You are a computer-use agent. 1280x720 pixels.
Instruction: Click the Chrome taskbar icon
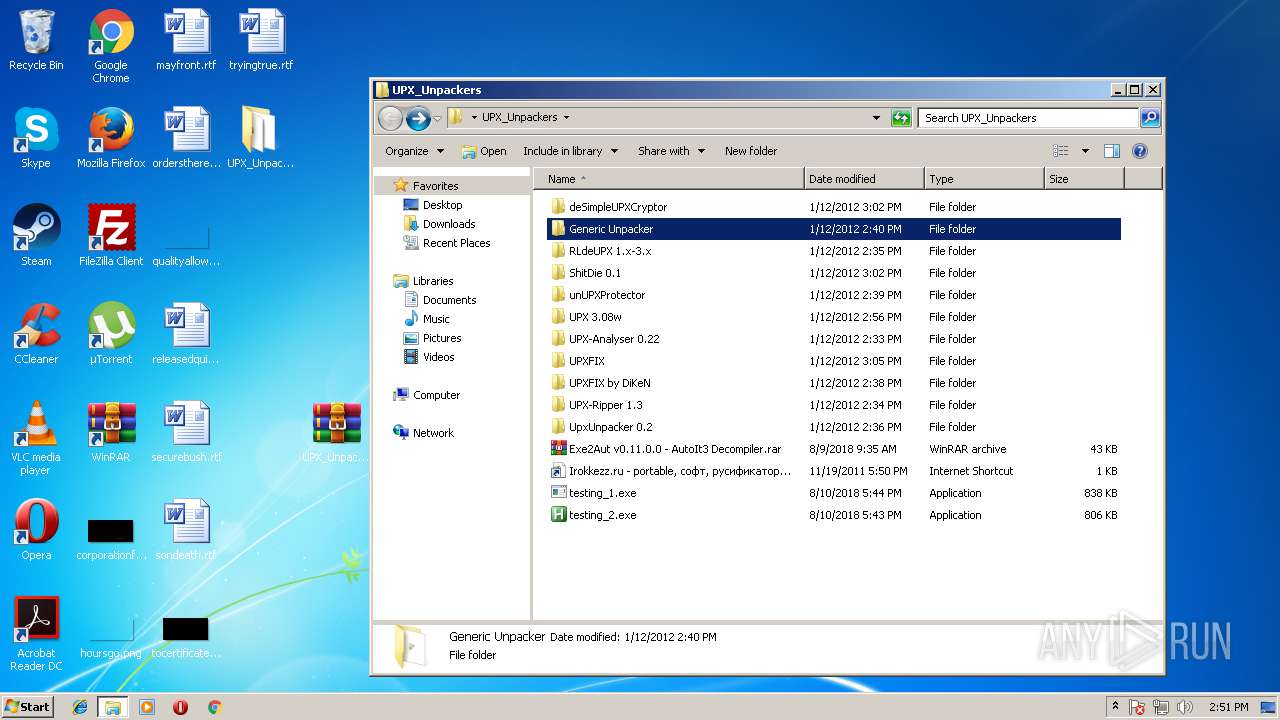click(x=214, y=707)
